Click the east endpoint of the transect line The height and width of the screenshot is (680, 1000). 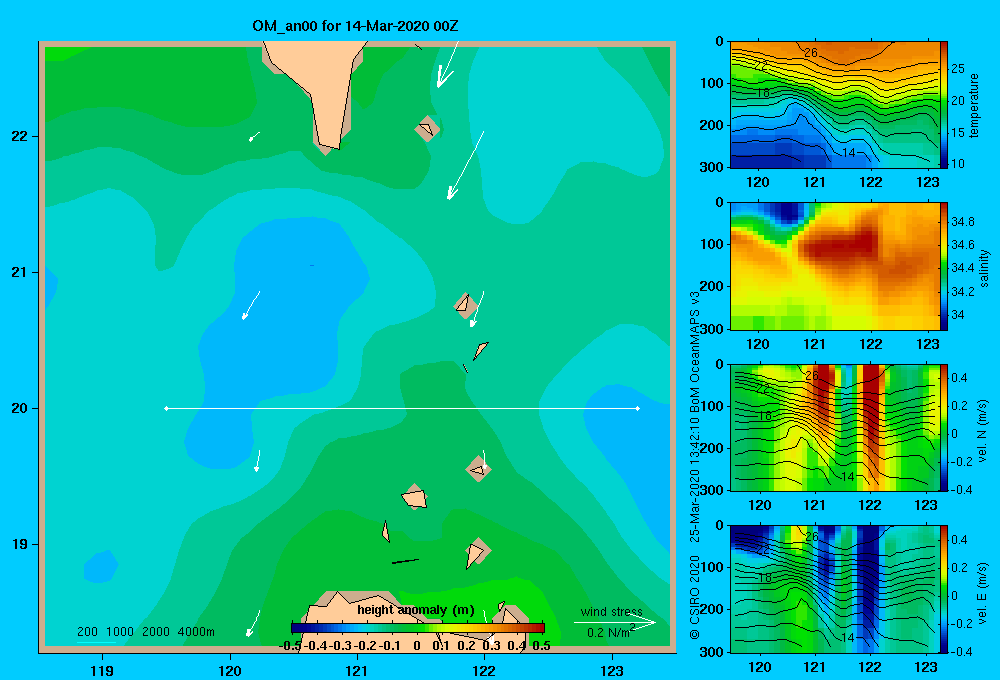click(638, 408)
